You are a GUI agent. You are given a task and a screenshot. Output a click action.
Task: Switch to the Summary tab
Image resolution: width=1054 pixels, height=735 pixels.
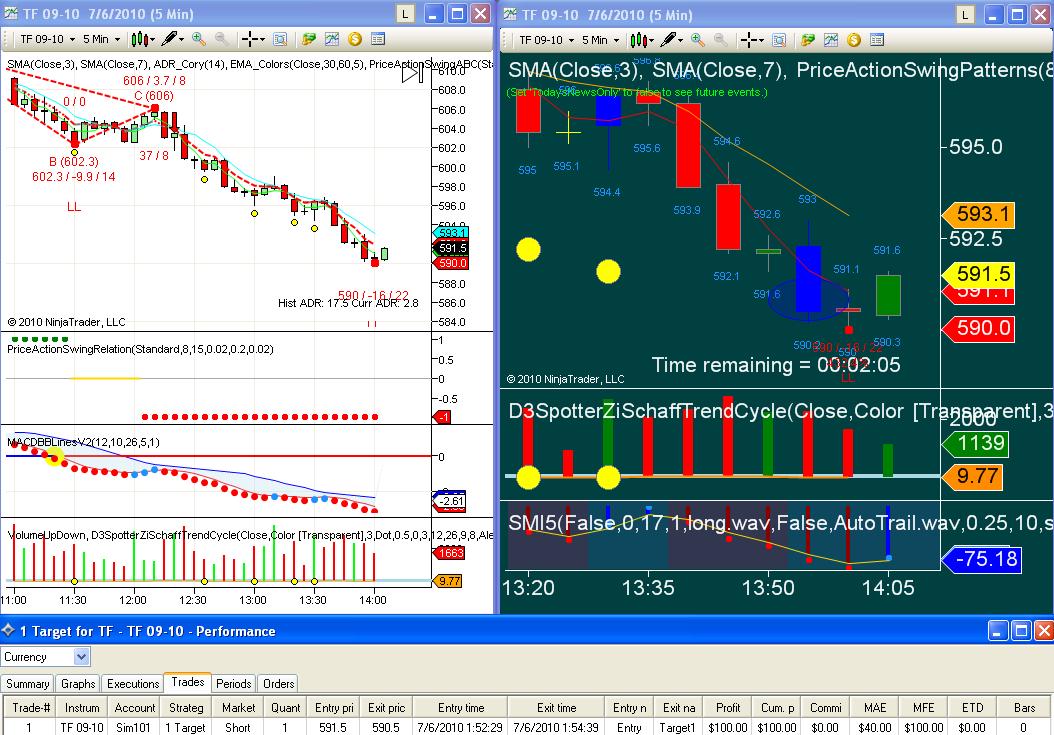(x=28, y=683)
